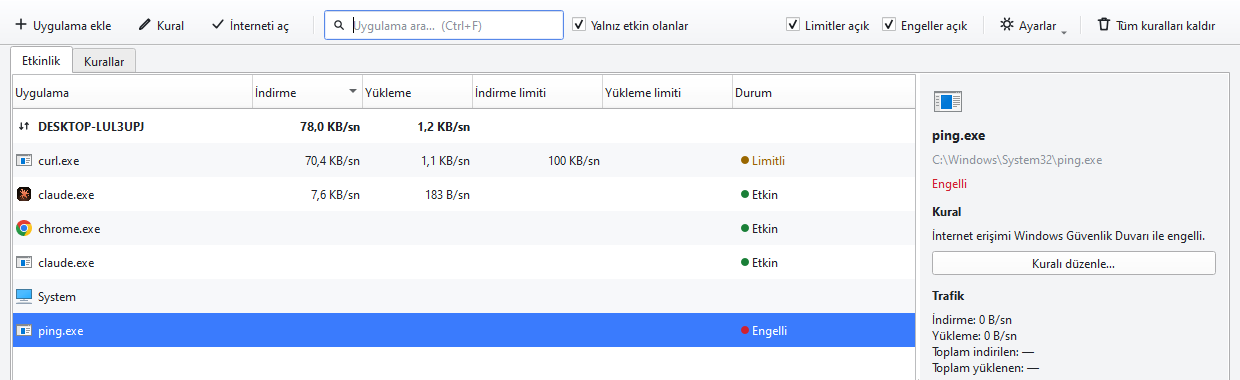Click the Kural toolbar button

point(161,25)
